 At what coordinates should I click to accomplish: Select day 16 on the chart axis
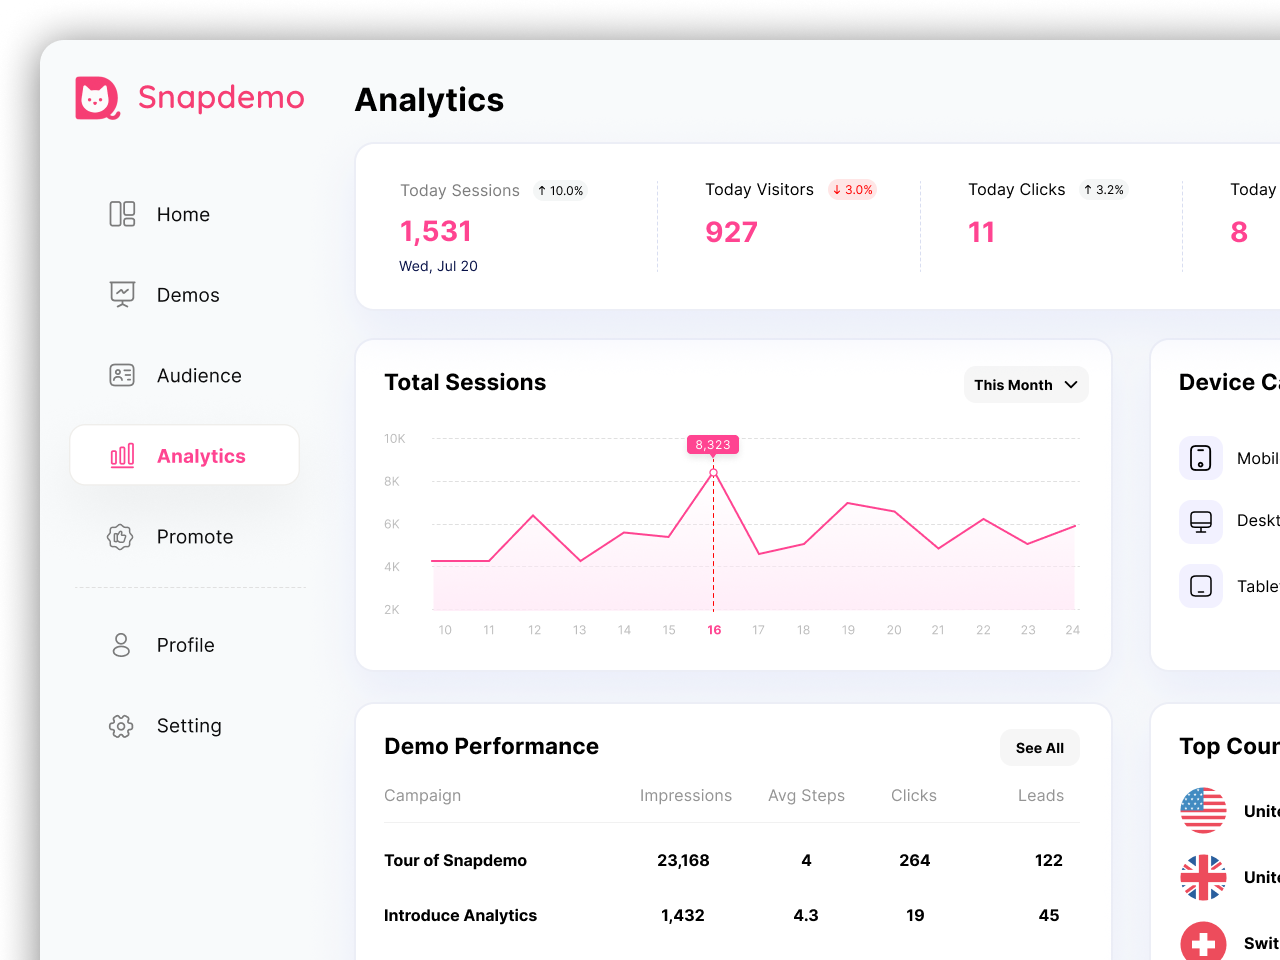tap(714, 630)
